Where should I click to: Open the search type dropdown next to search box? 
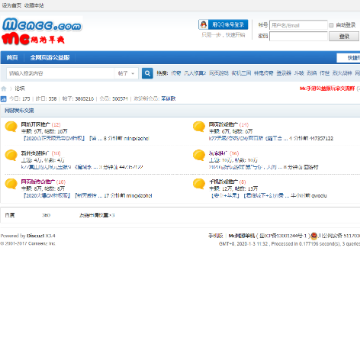coord(126,73)
